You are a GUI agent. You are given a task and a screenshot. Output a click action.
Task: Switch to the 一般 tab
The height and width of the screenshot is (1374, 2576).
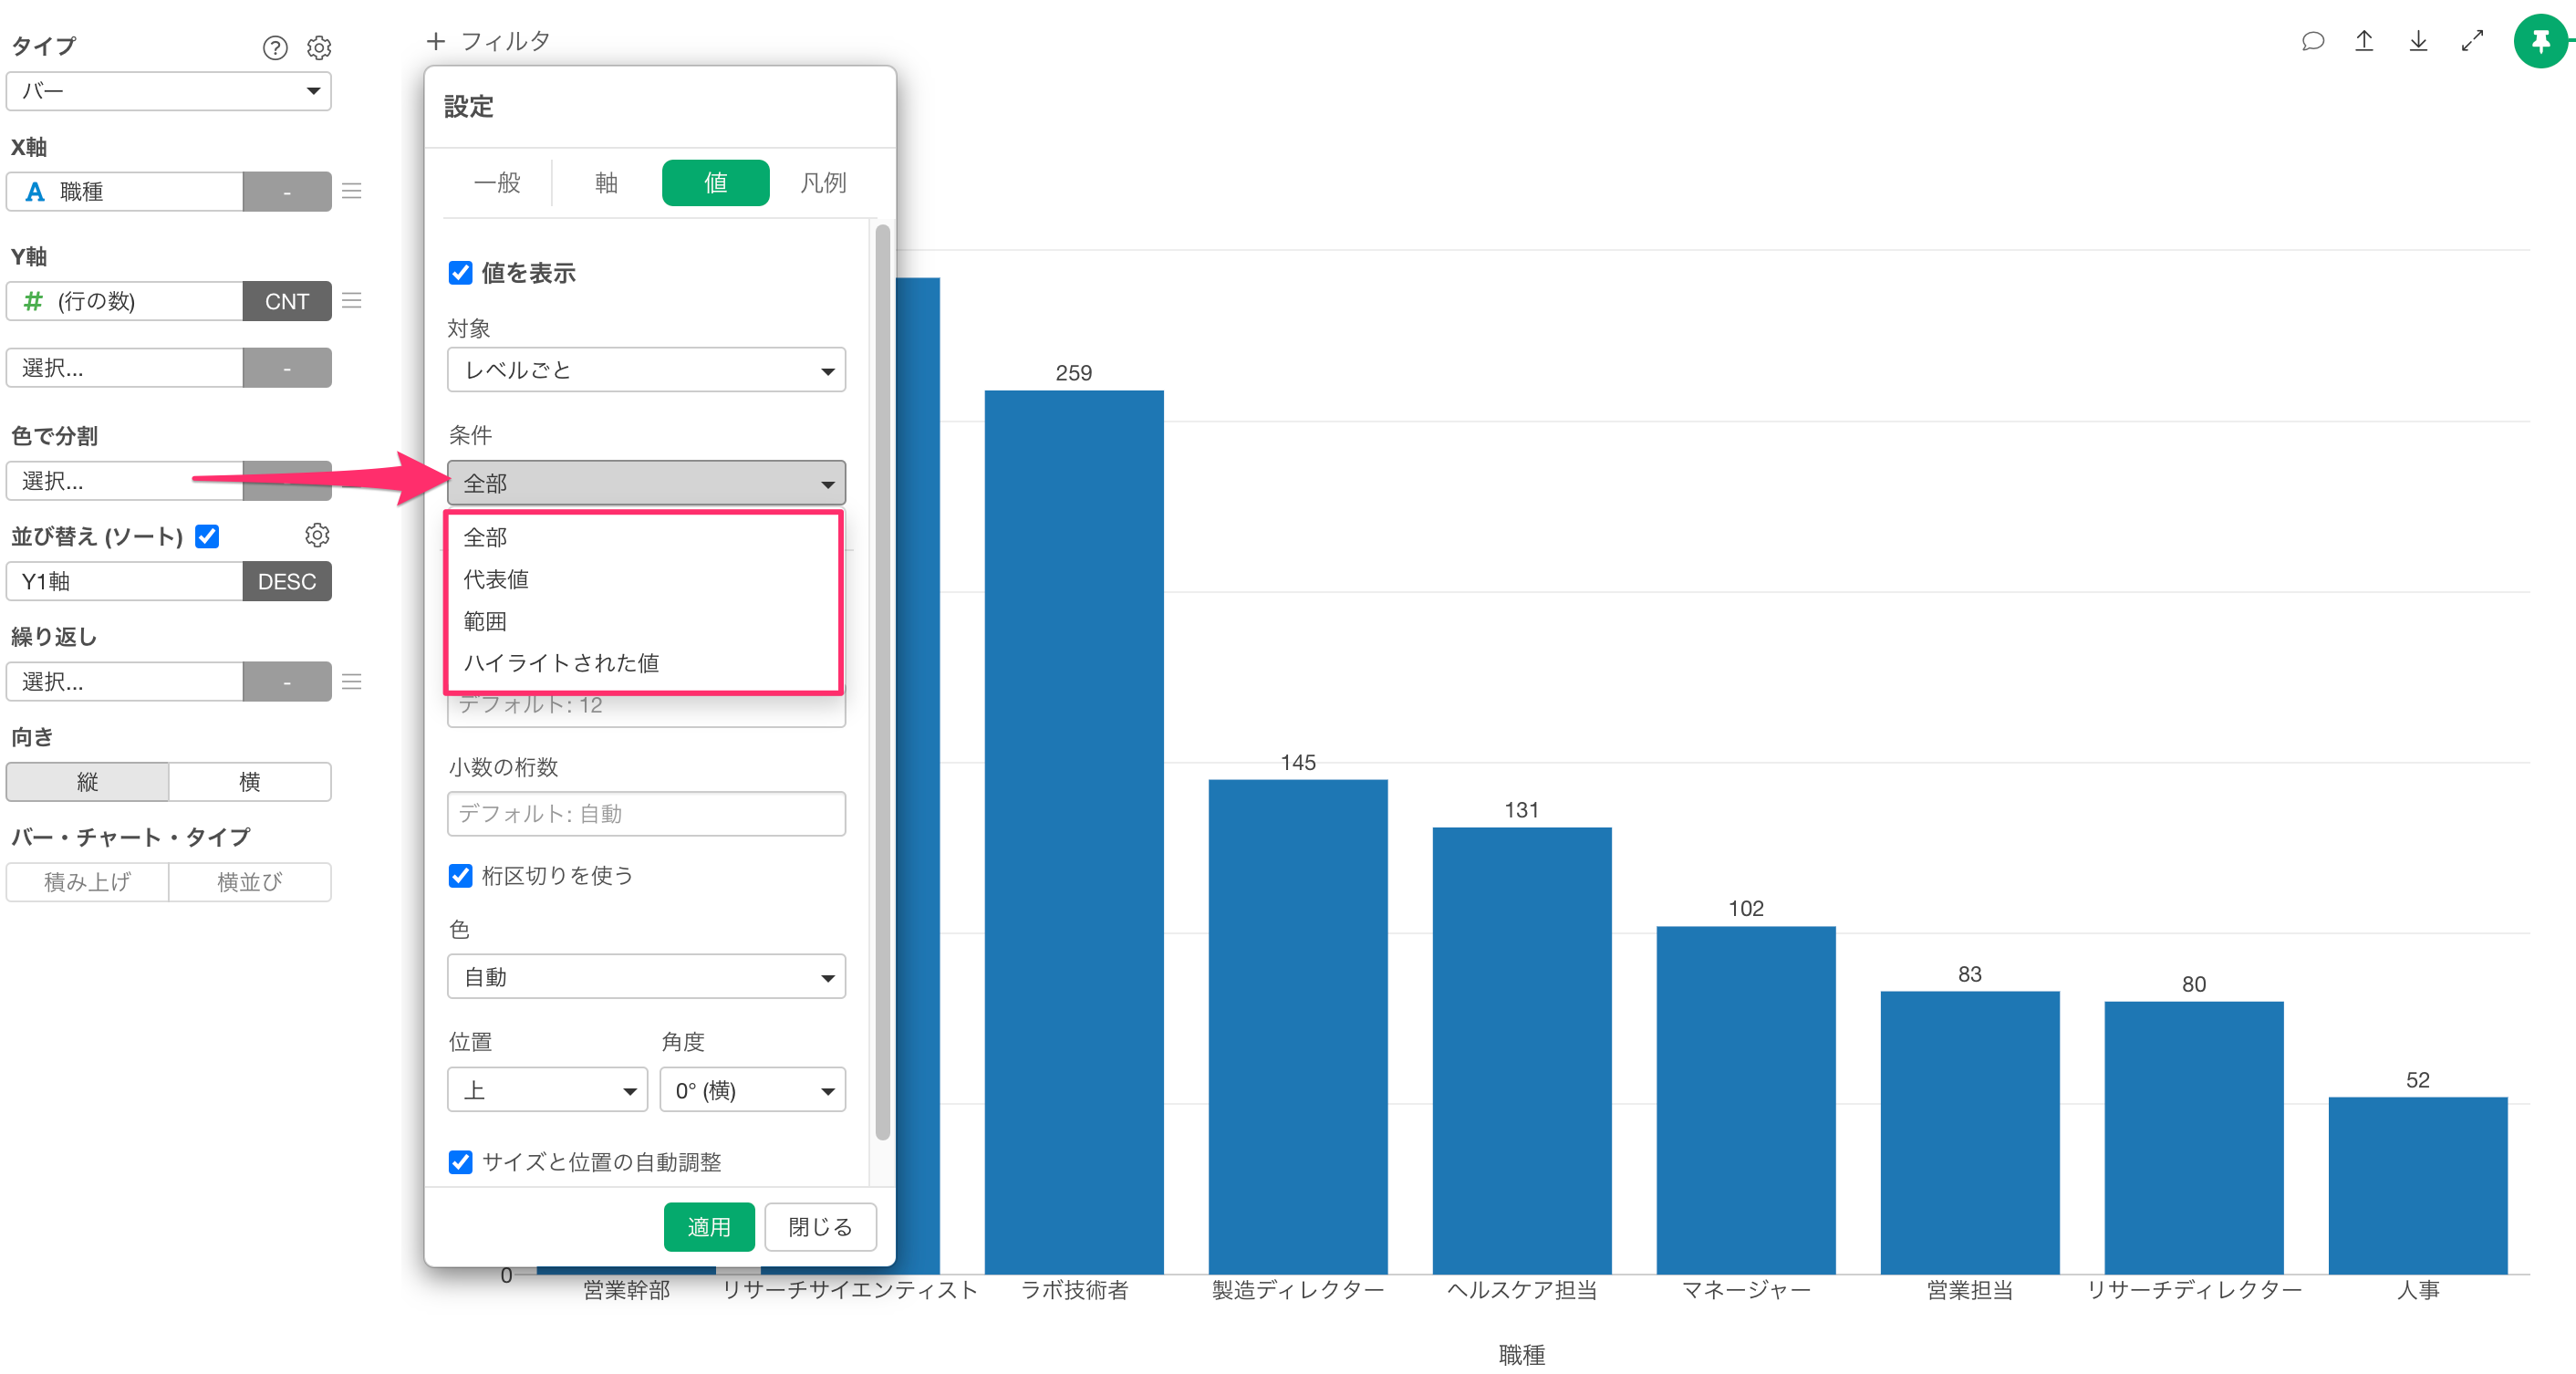pyautogui.click(x=497, y=182)
